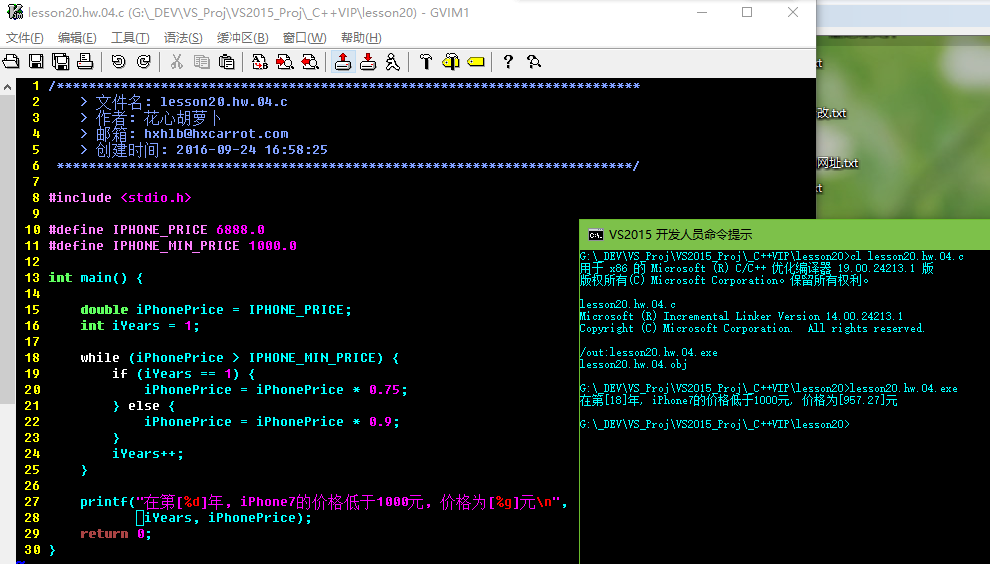
Task: Open the 文件(F) menu
Action: coord(25,38)
